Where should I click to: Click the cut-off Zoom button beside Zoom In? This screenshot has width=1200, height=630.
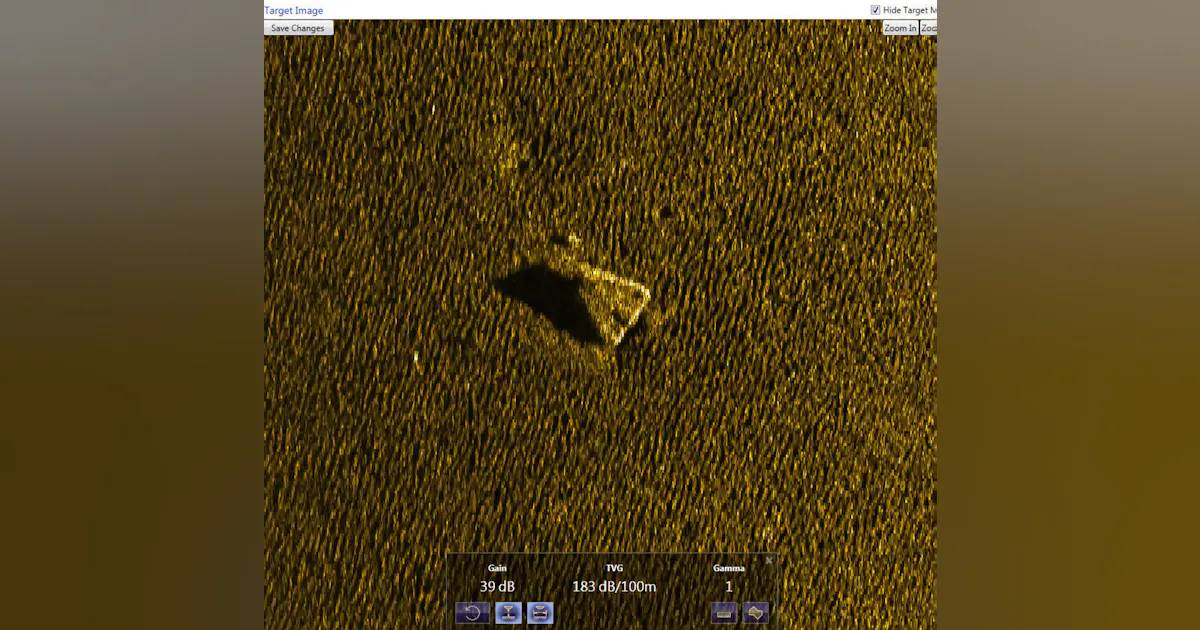[x=928, y=28]
